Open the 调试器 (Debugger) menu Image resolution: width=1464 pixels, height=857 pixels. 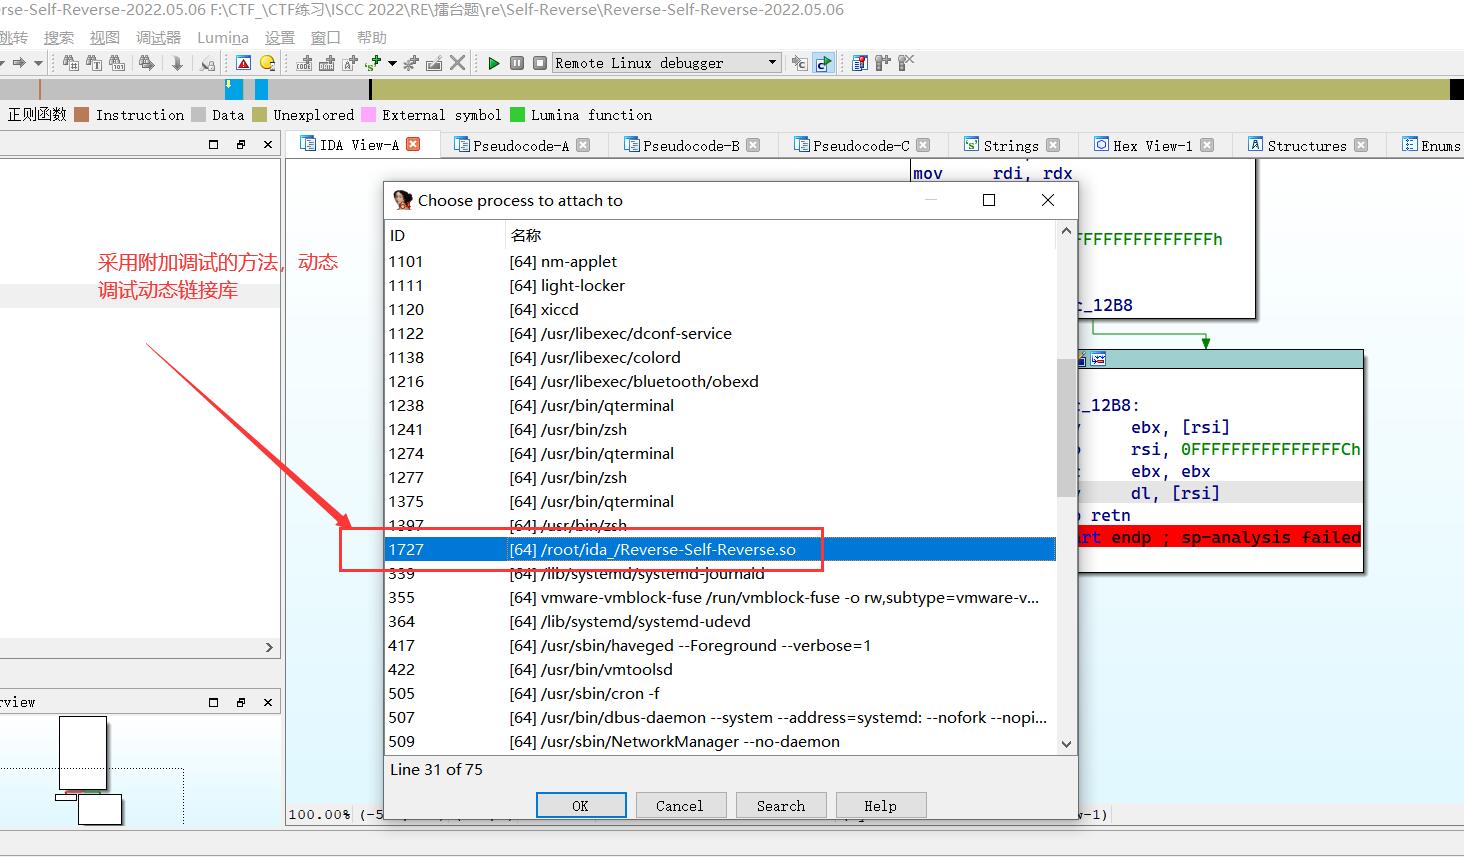pyautogui.click(x=158, y=37)
